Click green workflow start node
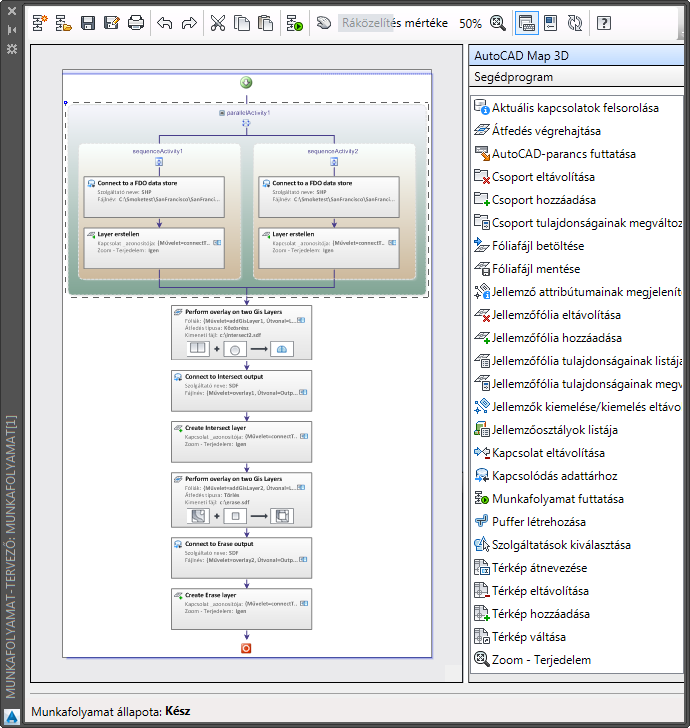Viewport: 690px width, 728px height. pos(246,83)
